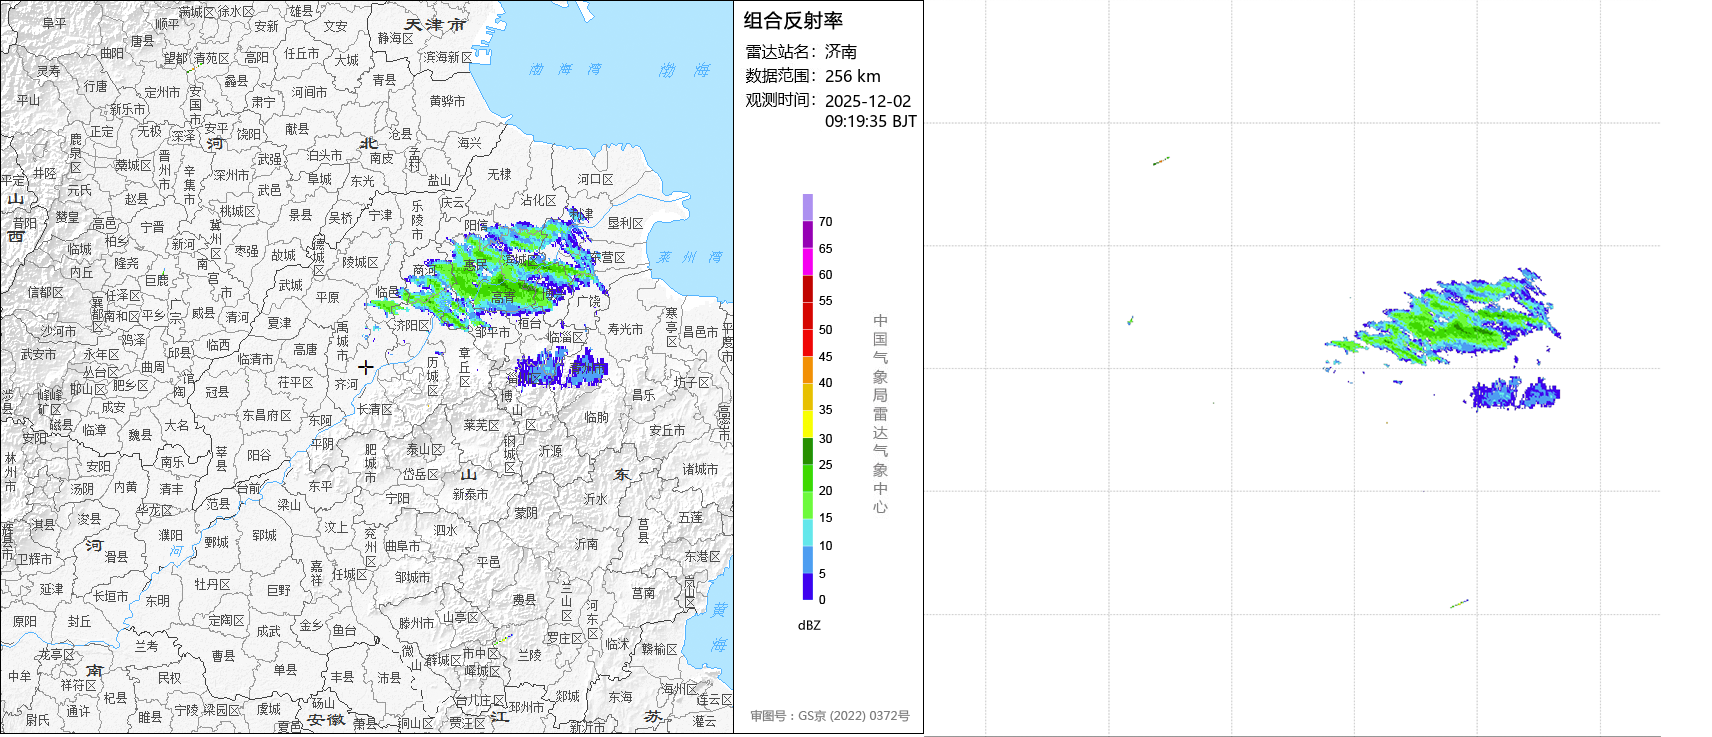Click the 莱州湾 bay label
The width and height of the screenshot is (1712, 737).
(x=689, y=257)
